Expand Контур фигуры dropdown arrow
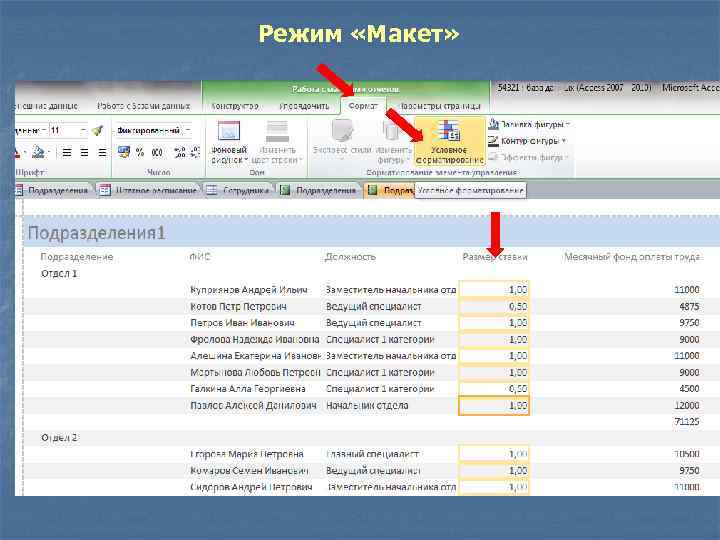The image size is (720, 540). [564, 141]
